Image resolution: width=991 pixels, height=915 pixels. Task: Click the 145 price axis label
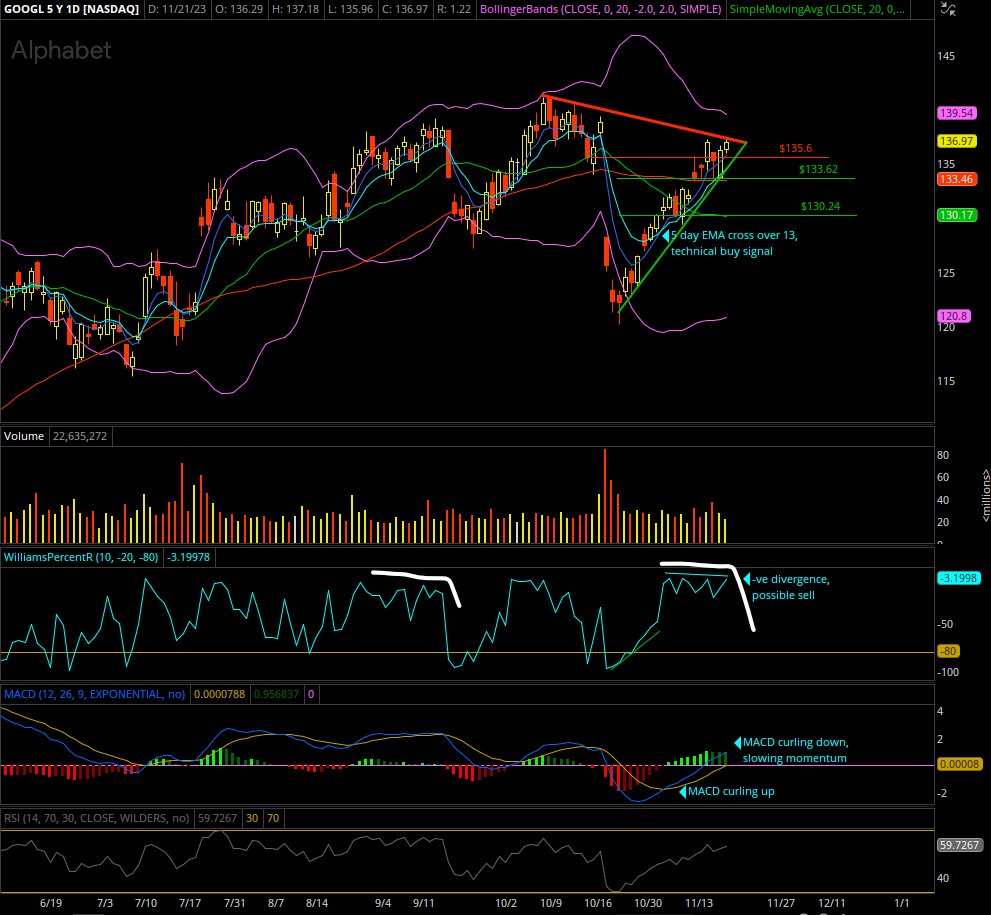point(946,56)
